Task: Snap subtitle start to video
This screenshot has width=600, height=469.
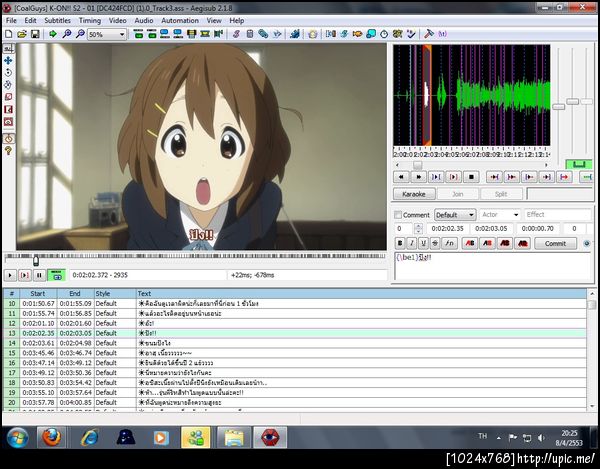Action: 165,34
